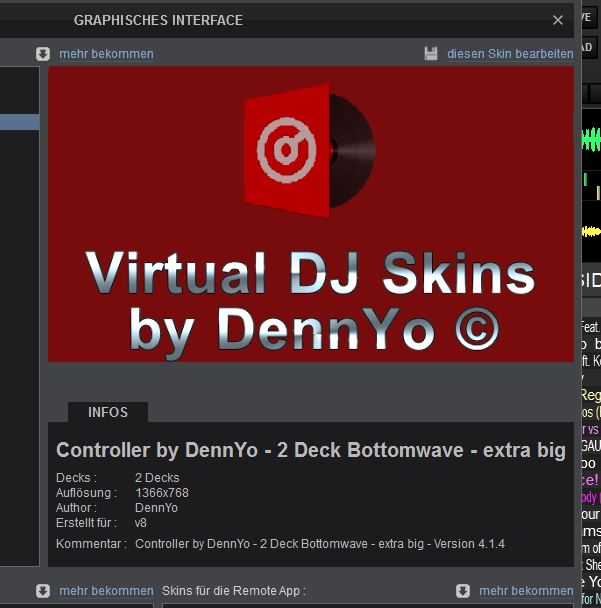Click the author value 'DennYo'
The image size is (601, 608).
pos(156,508)
